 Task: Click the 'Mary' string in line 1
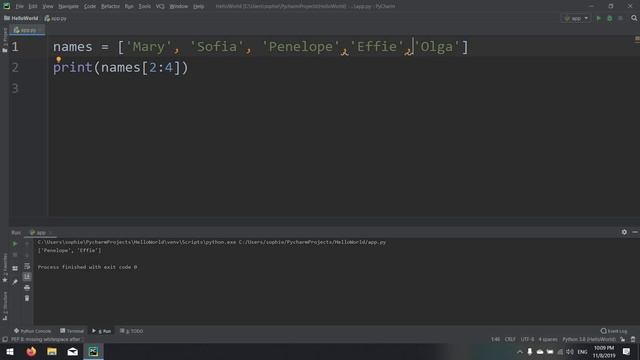pos(149,47)
